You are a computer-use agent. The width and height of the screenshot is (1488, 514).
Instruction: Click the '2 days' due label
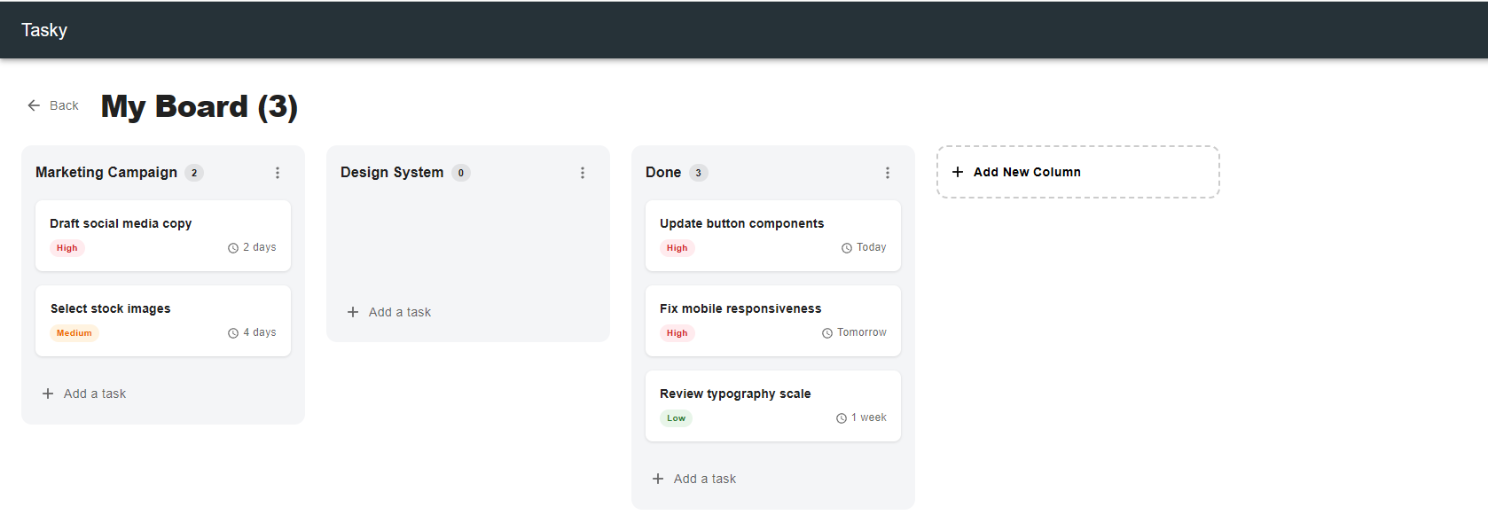[259, 247]
